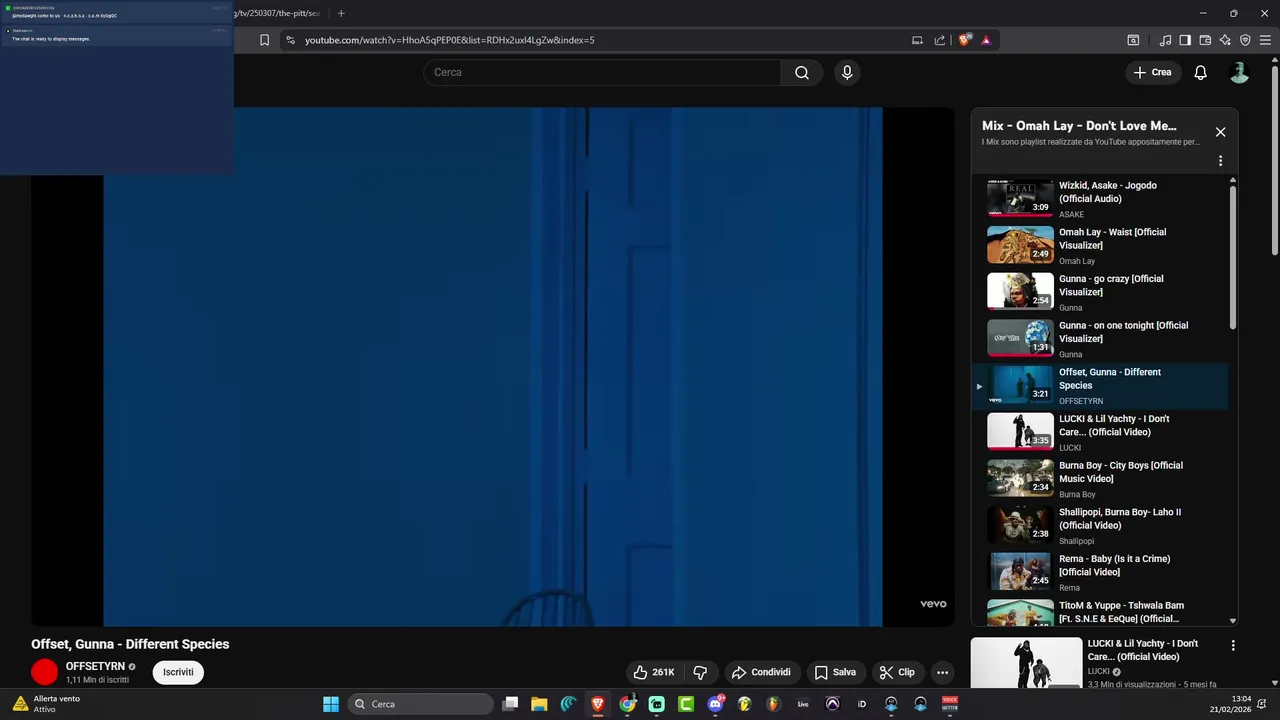Play Gunna - go crazy visualizer
The height and width of the screenshot is (720, 1280).
pyautogui.click(x=1100, y=293)
